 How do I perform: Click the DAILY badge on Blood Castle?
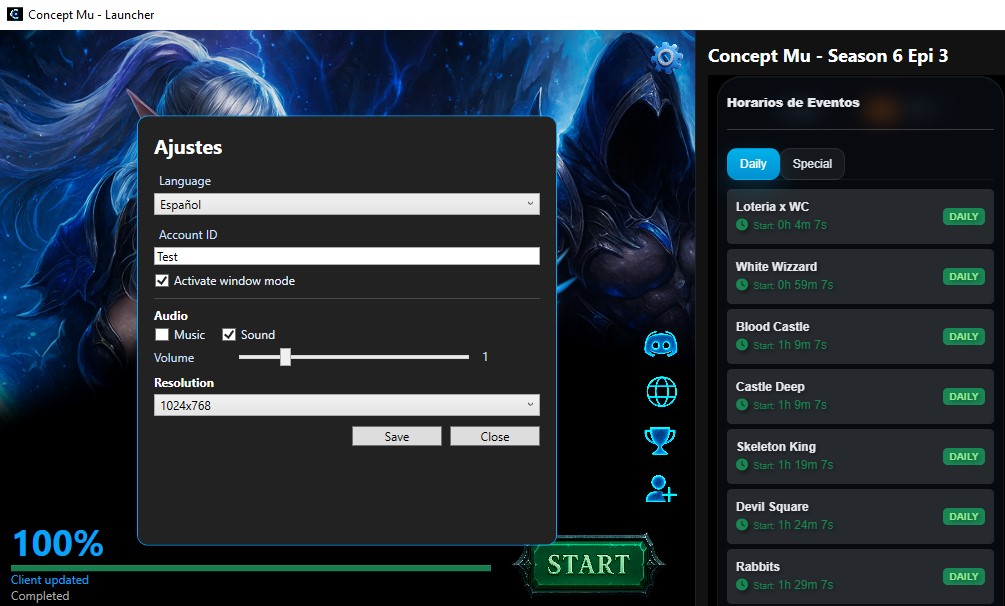click(x=962, y=336)
